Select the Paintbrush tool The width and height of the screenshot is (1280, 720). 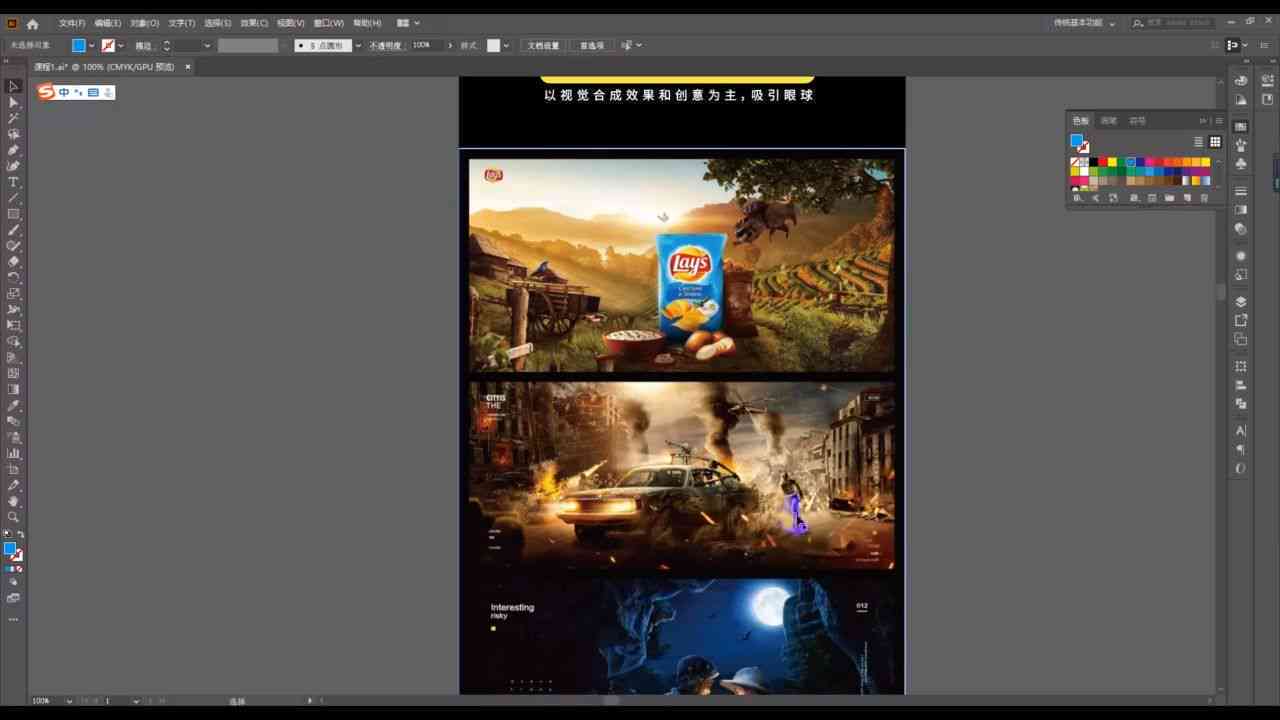14,230
